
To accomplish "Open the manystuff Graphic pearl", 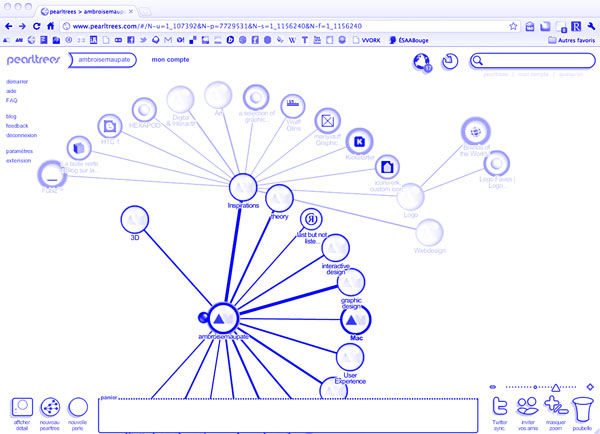I will click(x=328, y=121).
